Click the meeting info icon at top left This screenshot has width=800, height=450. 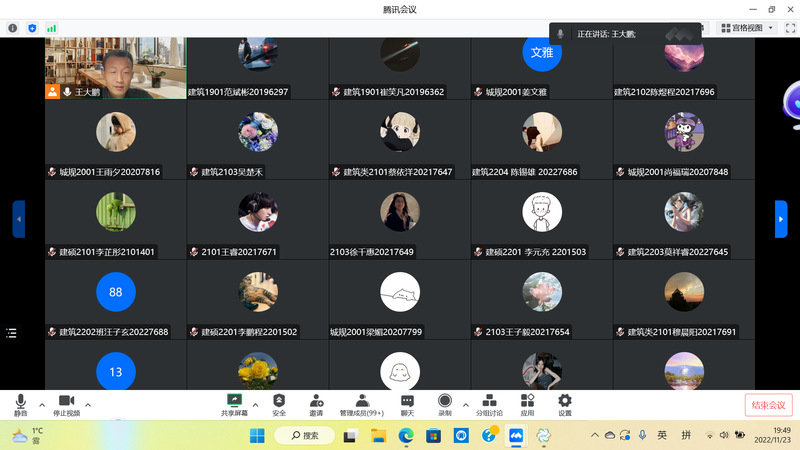(x=13, y=28)
